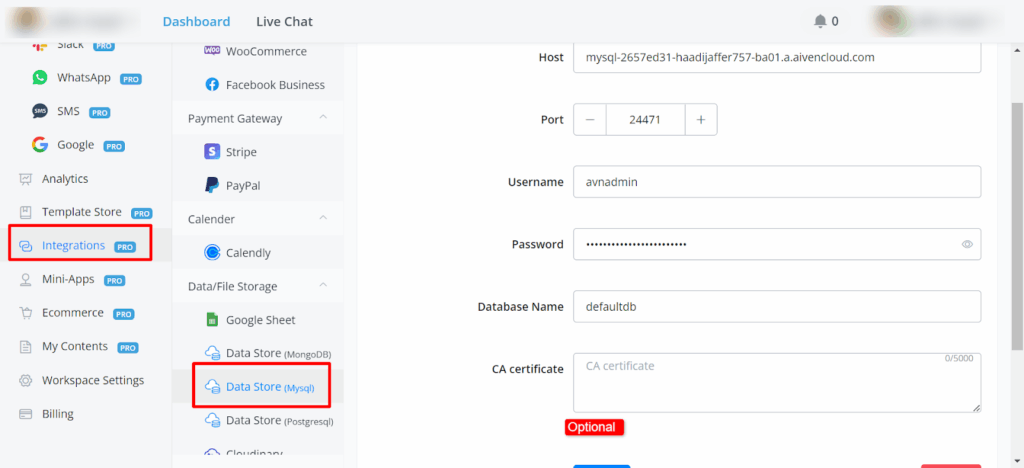
Task: Collapse the Payment Gateway section
Action: [x=323, y=118]
